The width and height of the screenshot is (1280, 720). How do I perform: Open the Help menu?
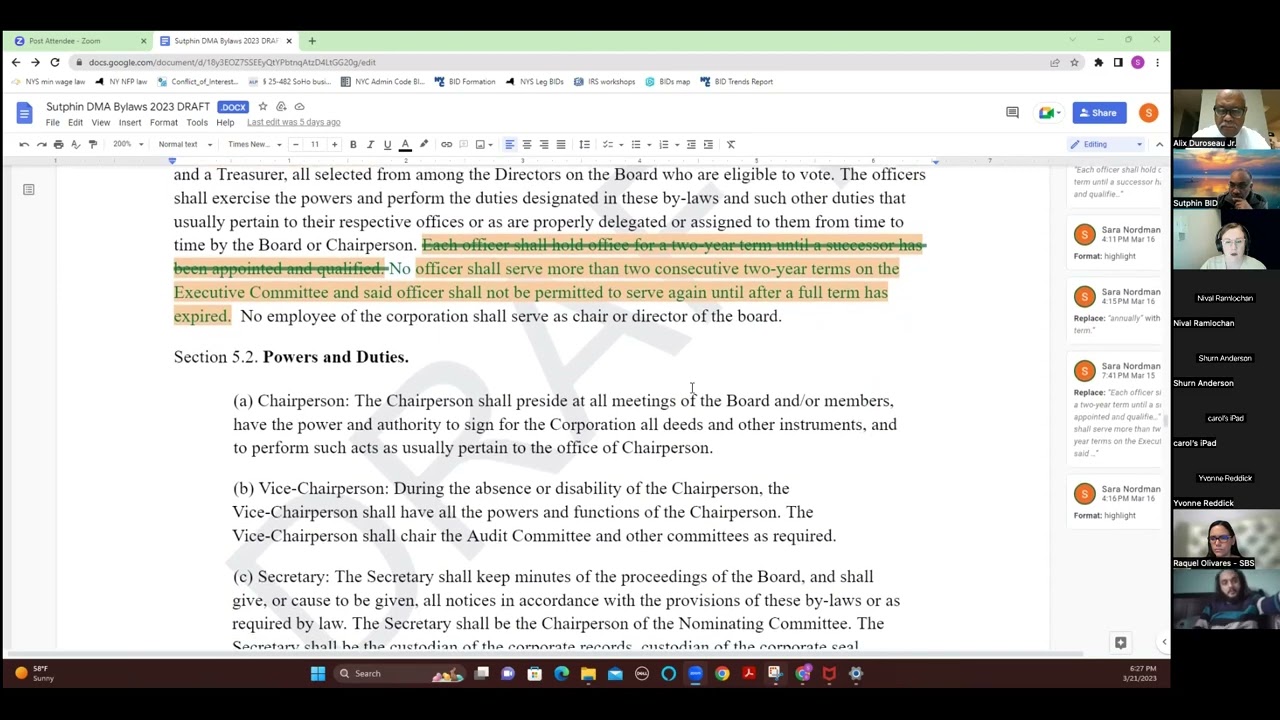point(225,122)
